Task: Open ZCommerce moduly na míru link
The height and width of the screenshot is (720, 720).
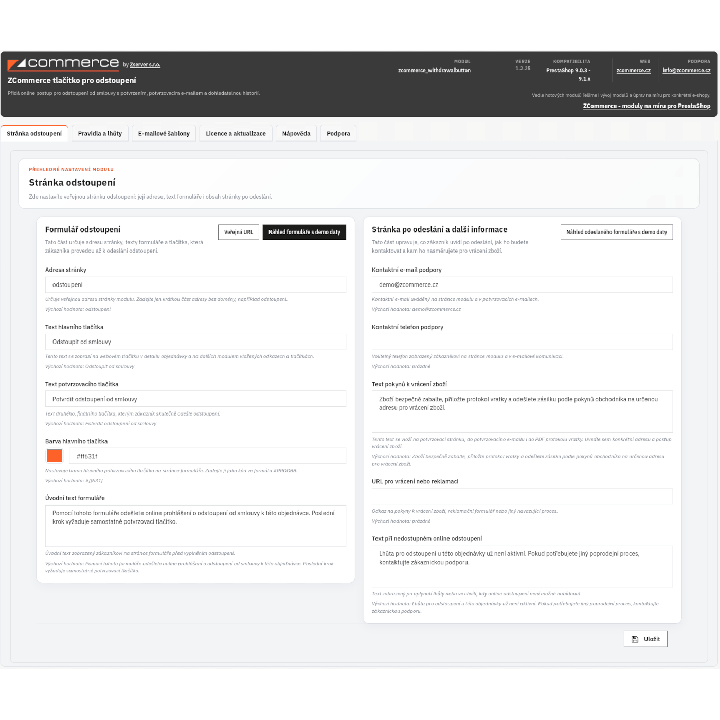Action: 647,106
